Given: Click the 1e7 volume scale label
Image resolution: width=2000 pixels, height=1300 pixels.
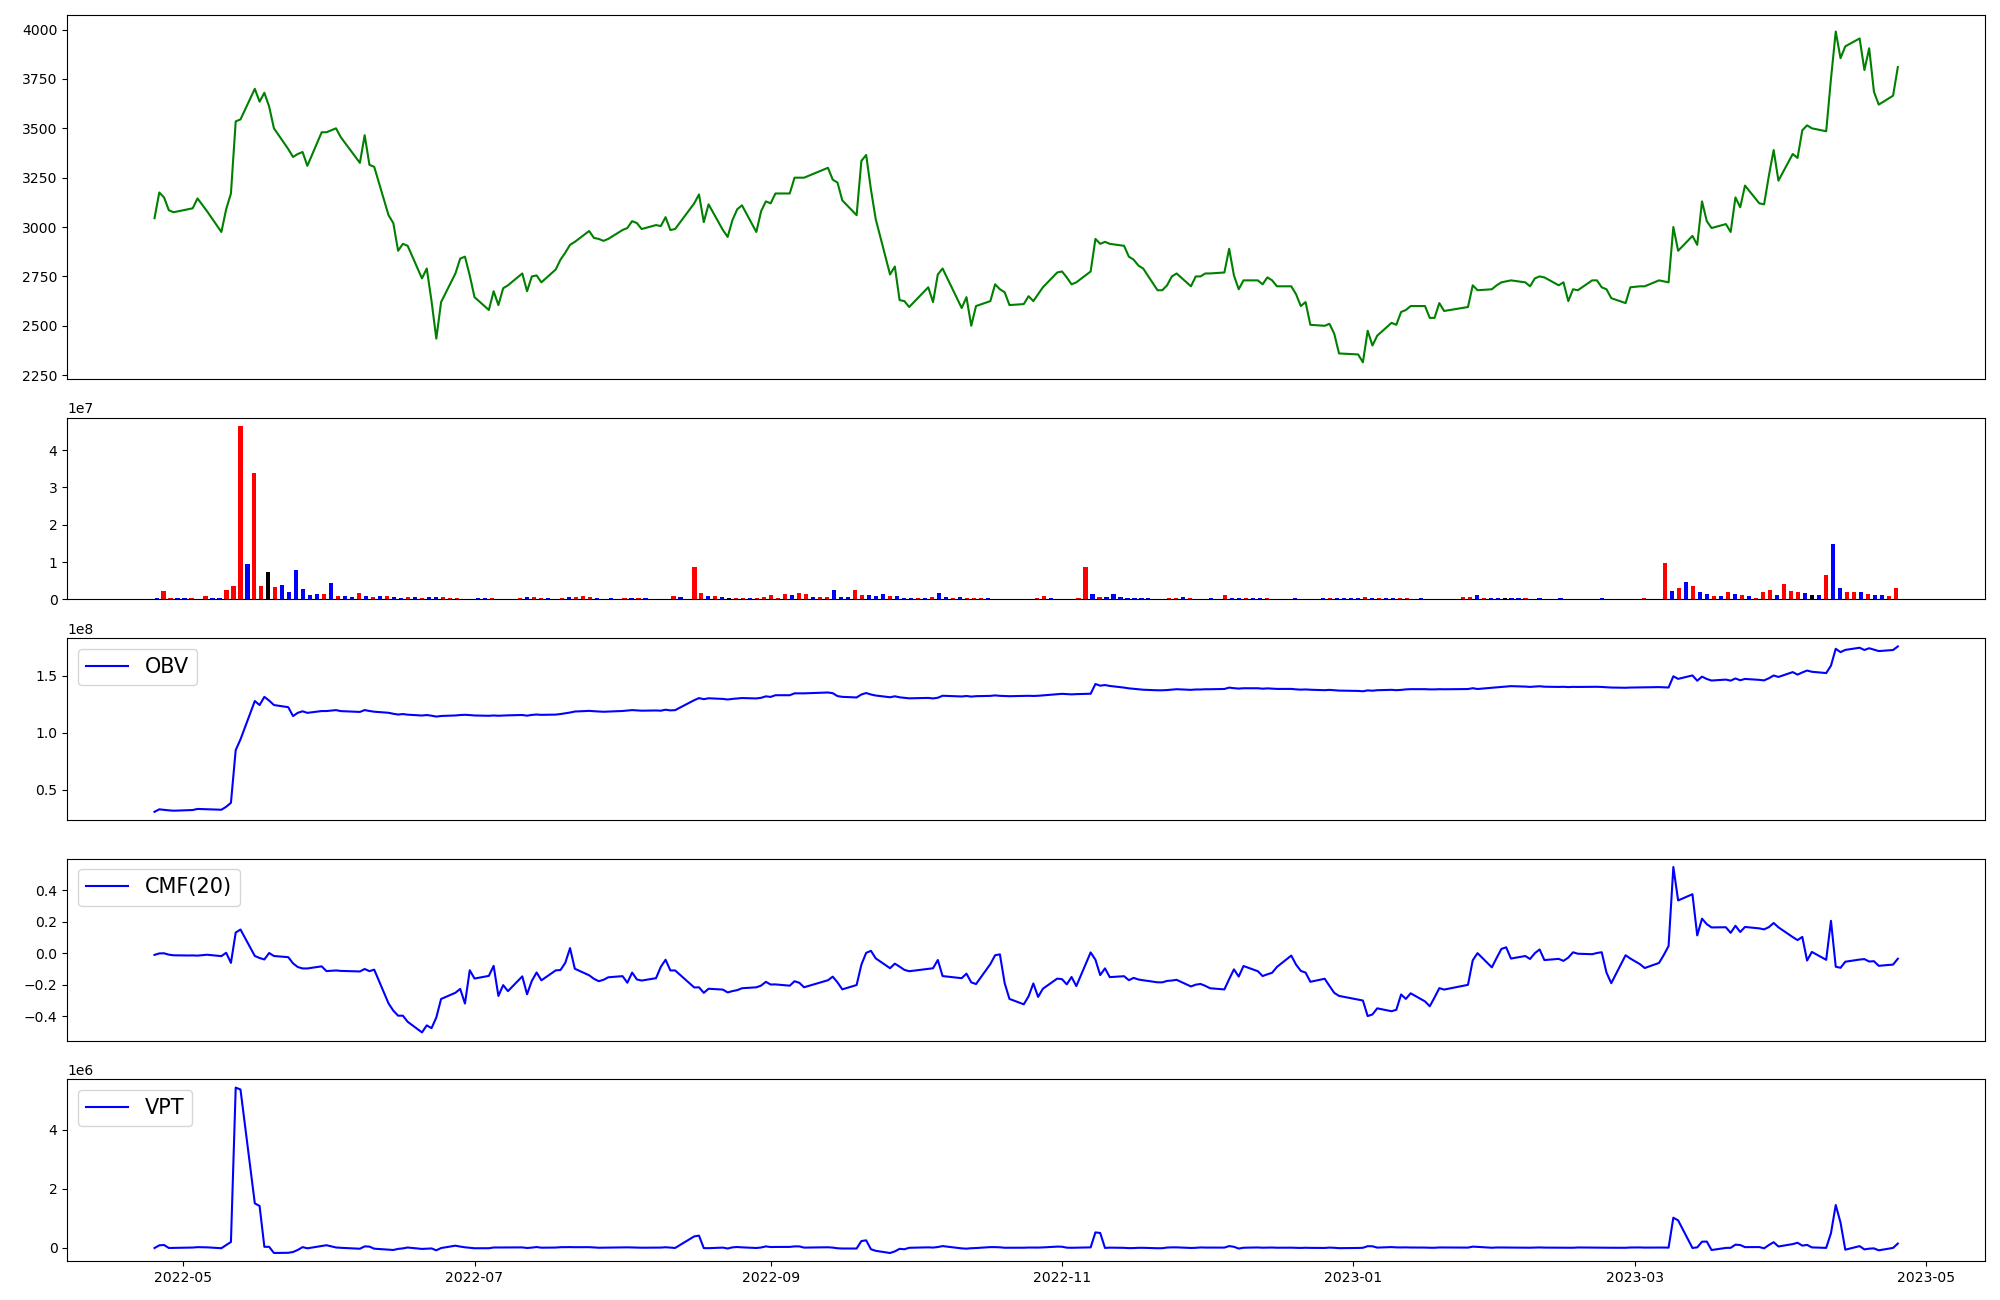Looking at the screenshot, I should click(x=81, y=408).
